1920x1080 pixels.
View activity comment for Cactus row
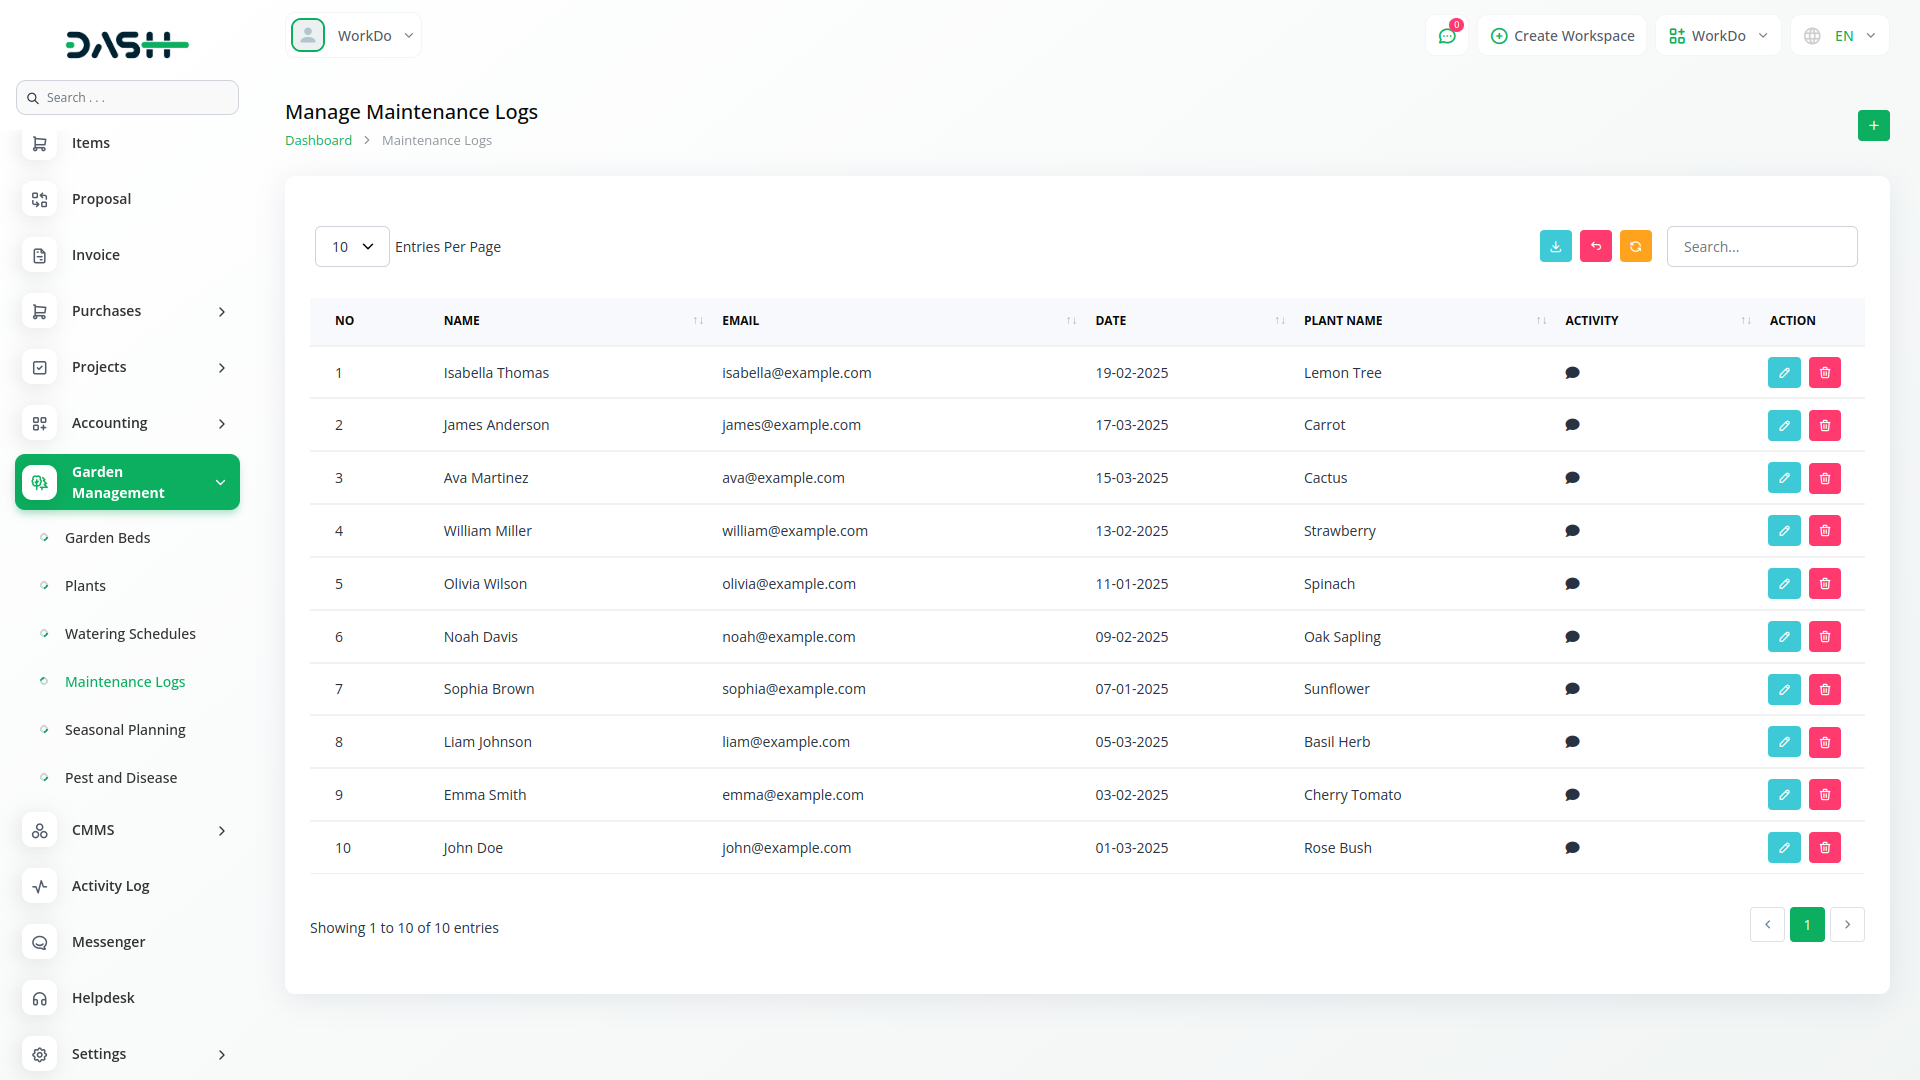[1572, 478]
